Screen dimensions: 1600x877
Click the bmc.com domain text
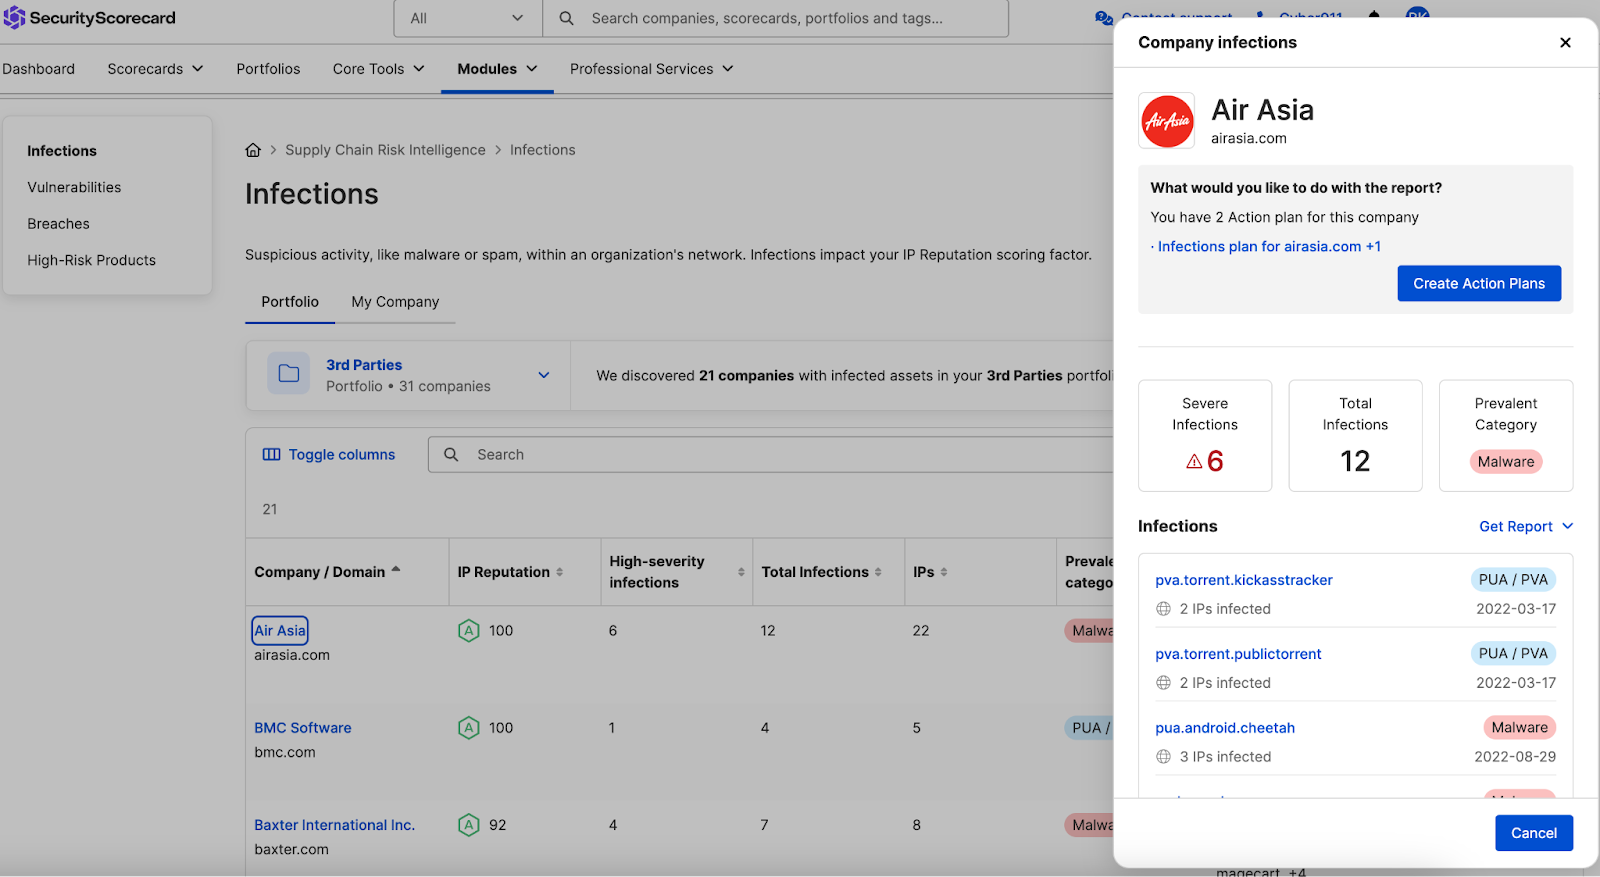285,752
